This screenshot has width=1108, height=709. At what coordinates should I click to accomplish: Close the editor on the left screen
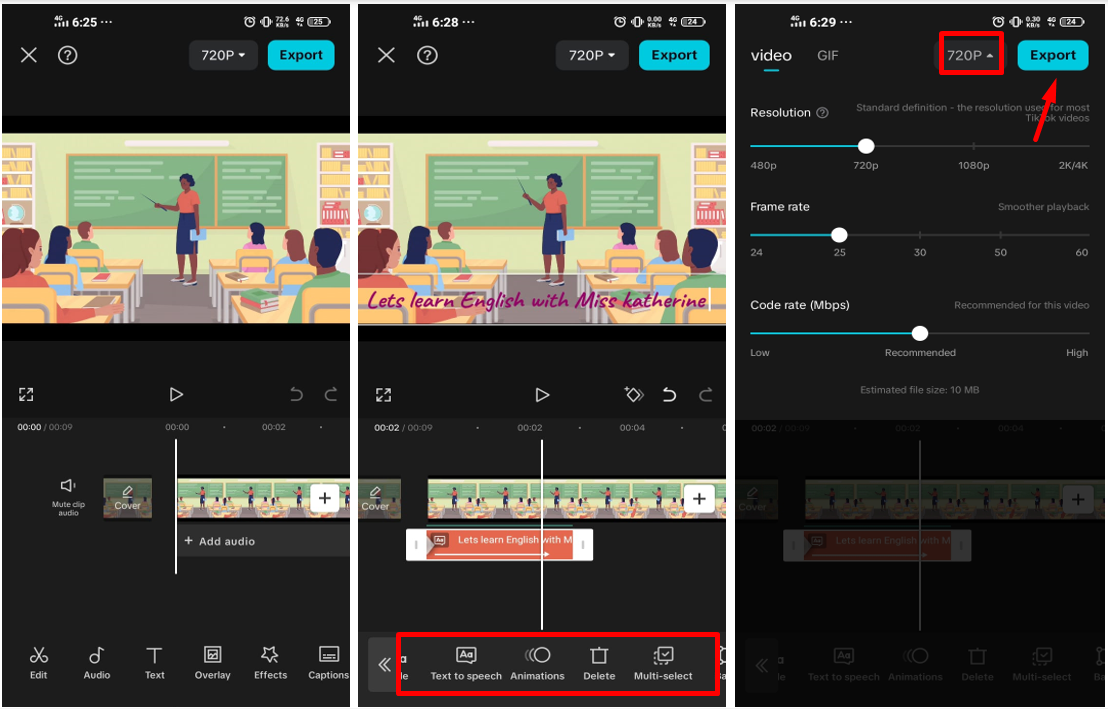point(28,55)
